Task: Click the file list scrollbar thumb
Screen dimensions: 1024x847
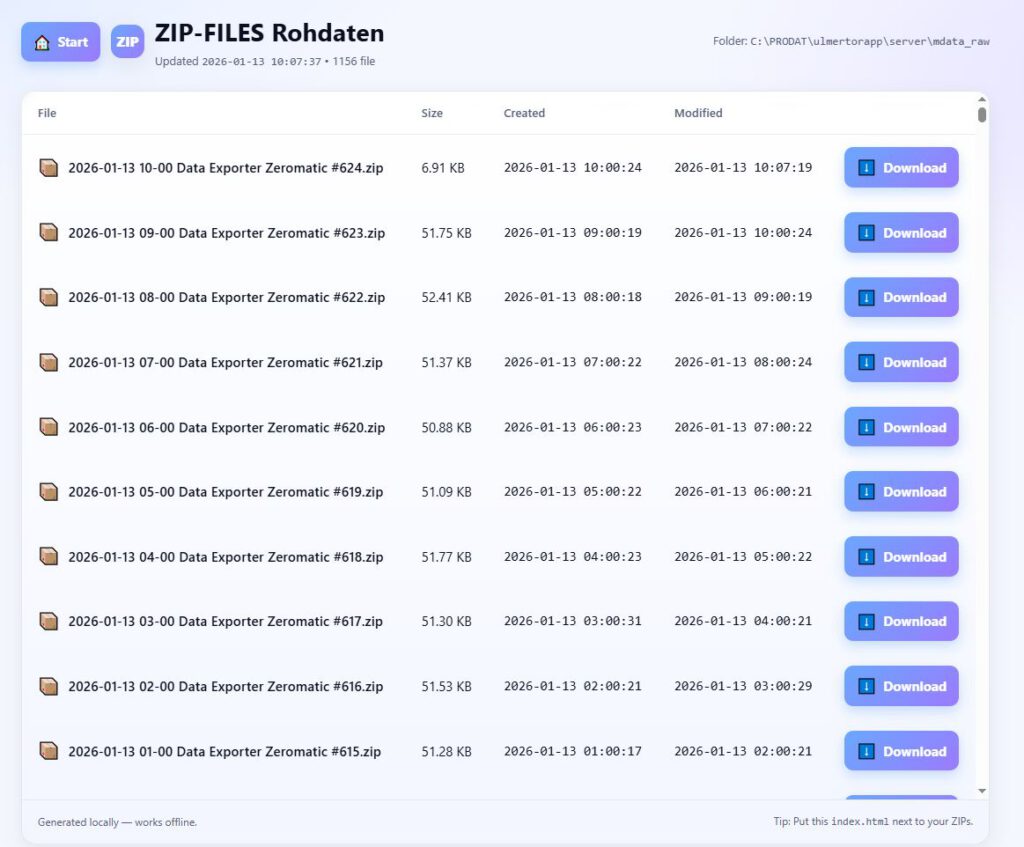Action: pos(982,114)
